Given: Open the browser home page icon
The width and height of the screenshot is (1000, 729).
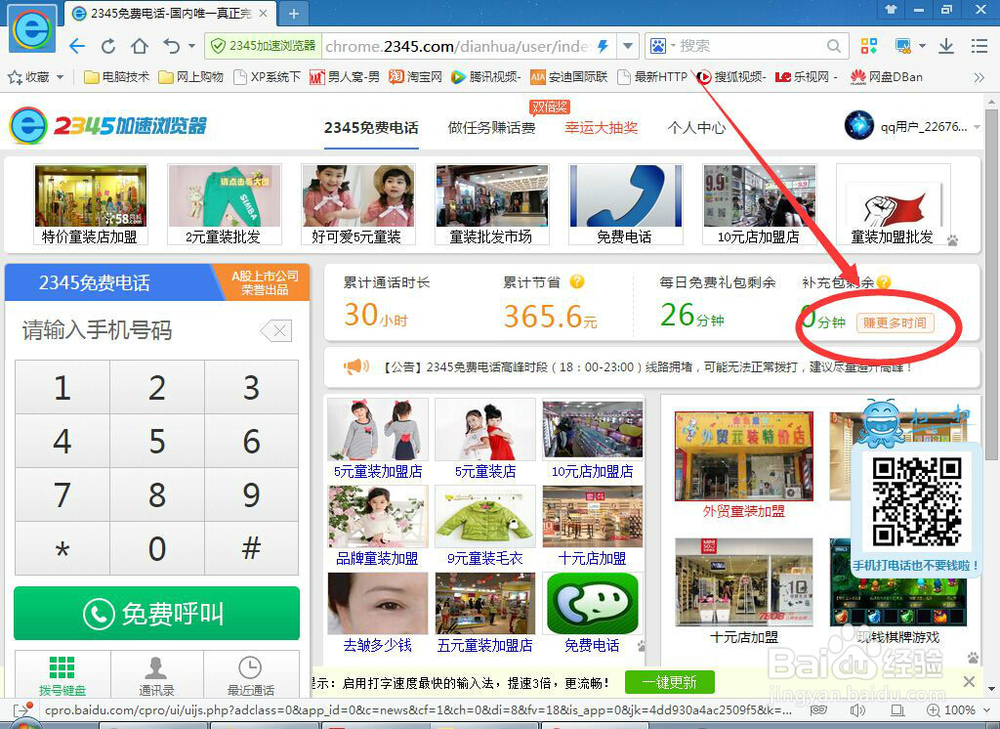Looking at the screenshot, I should tap(140, 46).
